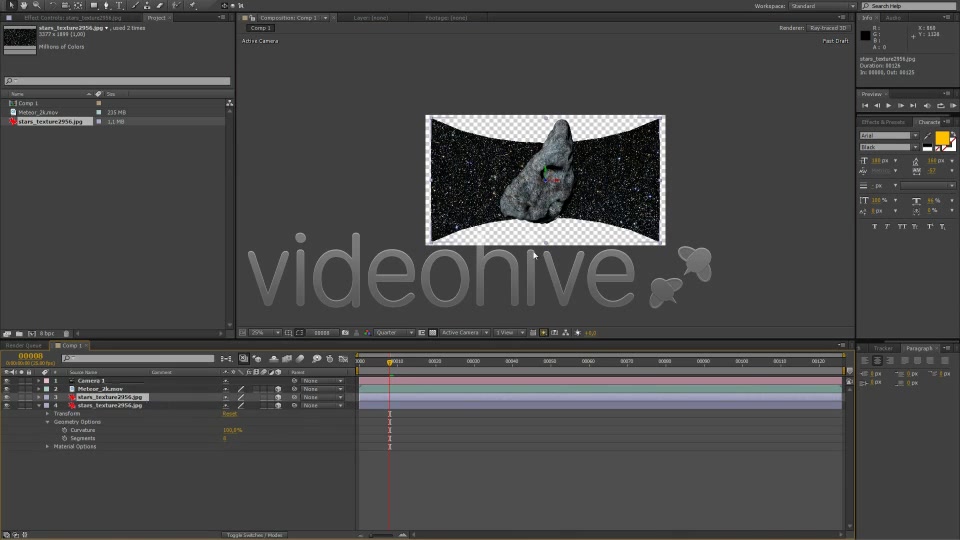
Task: Collapse the Geometry Options group
Action: (x=48, y=422)
